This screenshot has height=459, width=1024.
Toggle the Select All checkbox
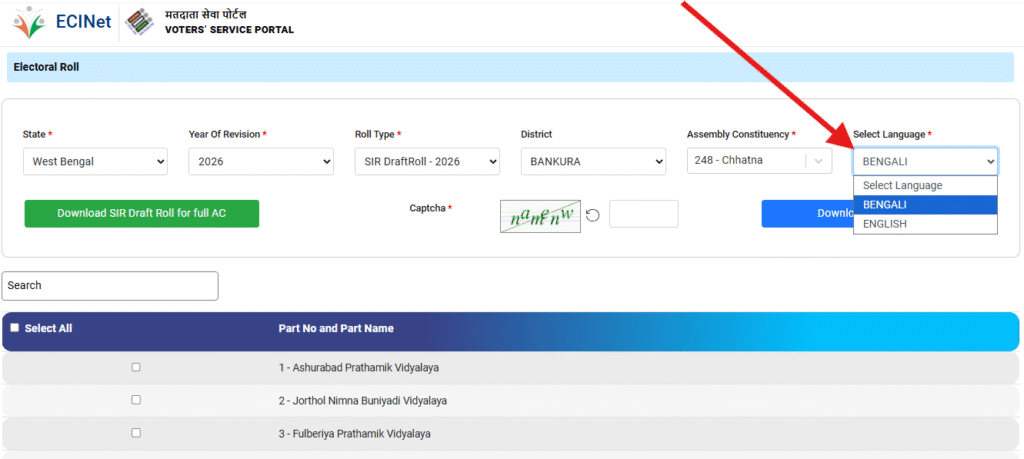coord(15,328)
